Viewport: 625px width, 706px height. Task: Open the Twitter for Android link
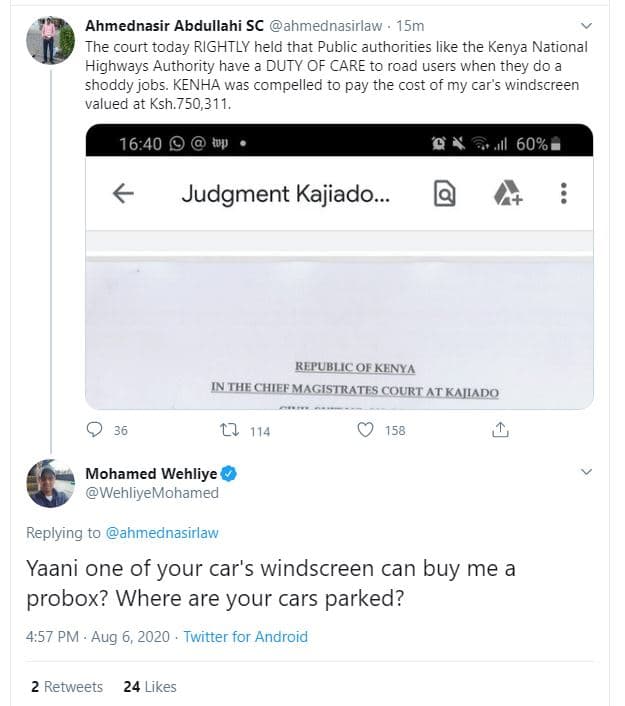(245, 636)
